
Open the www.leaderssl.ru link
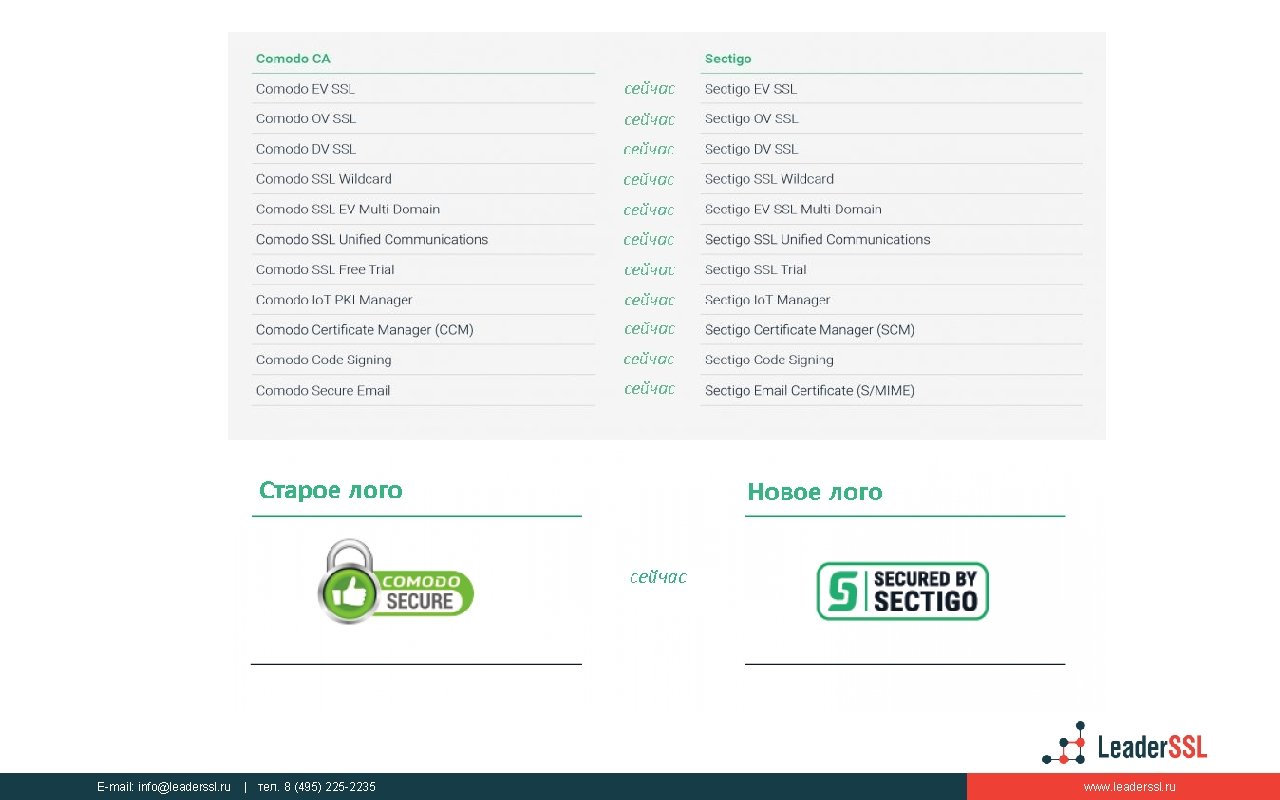point(1129,787)
